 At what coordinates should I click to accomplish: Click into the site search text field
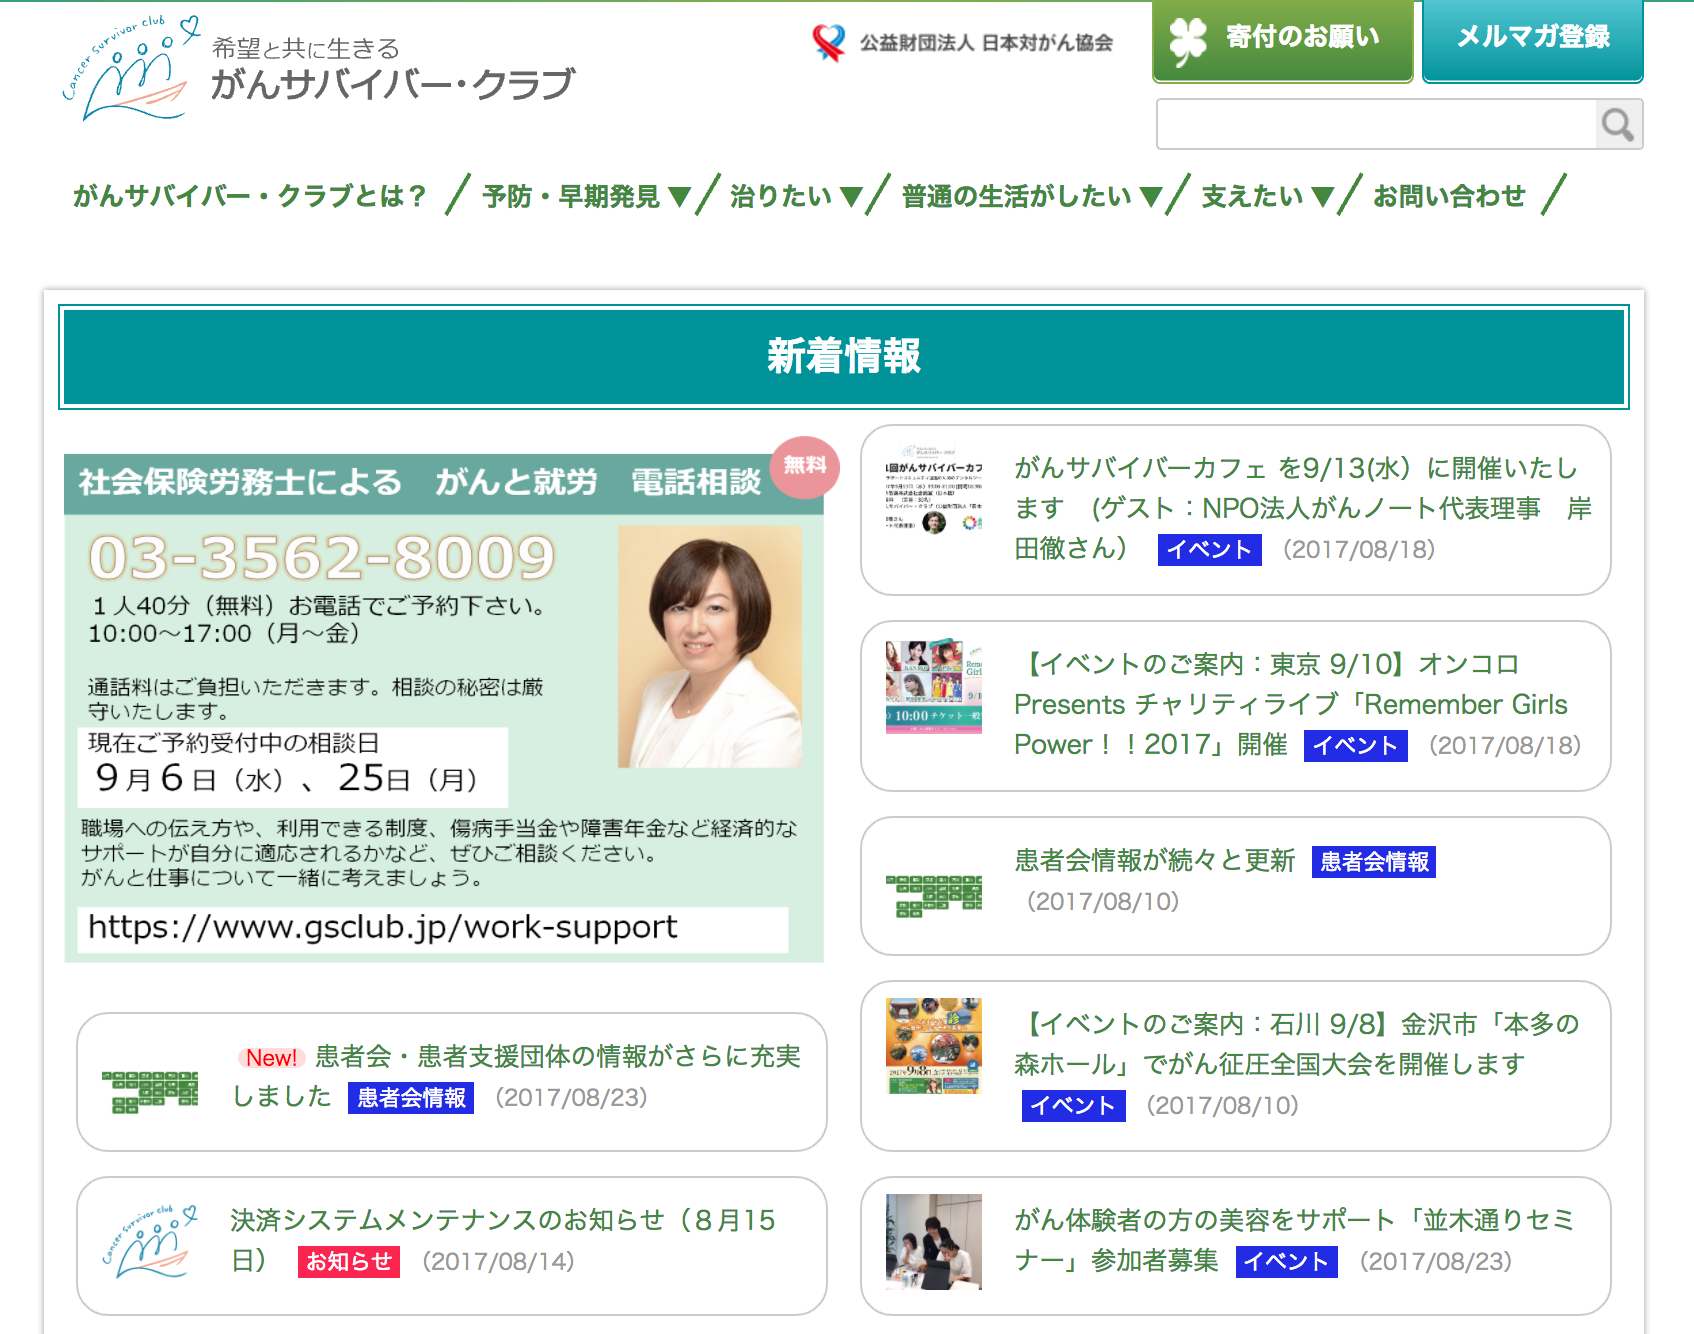coord(1376,125)
